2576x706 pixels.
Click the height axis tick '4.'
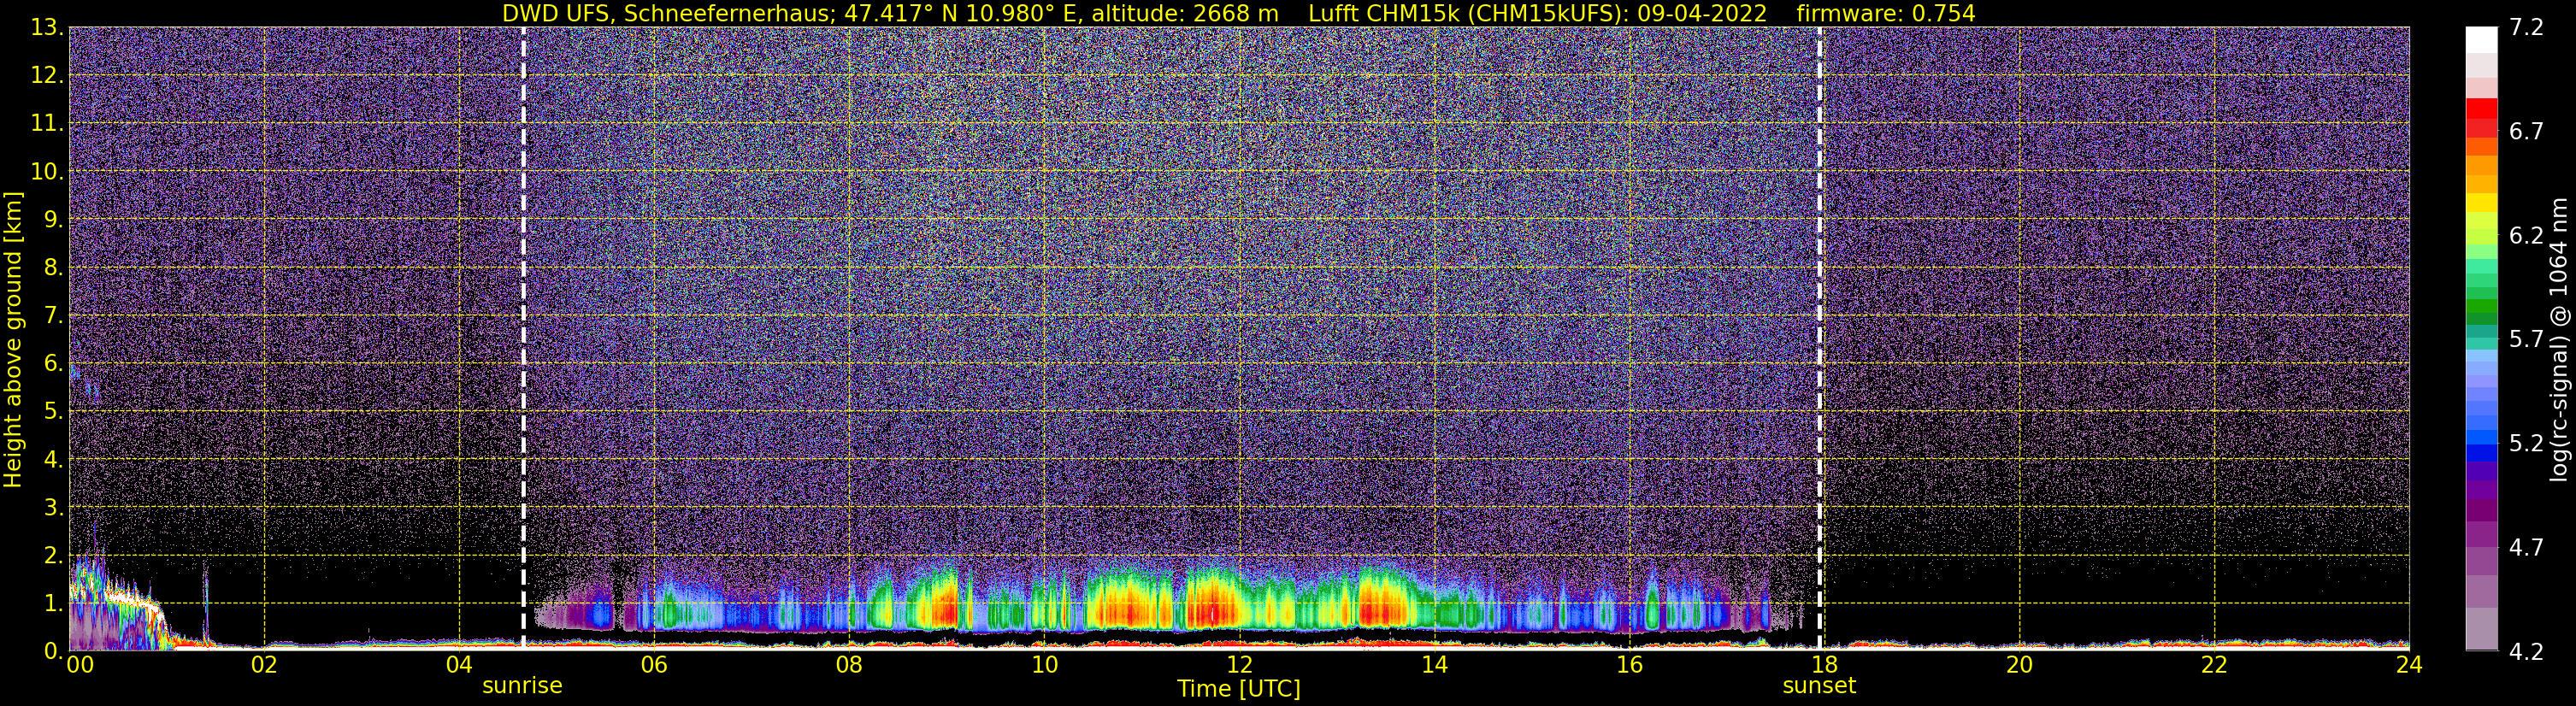coord(53,460)
